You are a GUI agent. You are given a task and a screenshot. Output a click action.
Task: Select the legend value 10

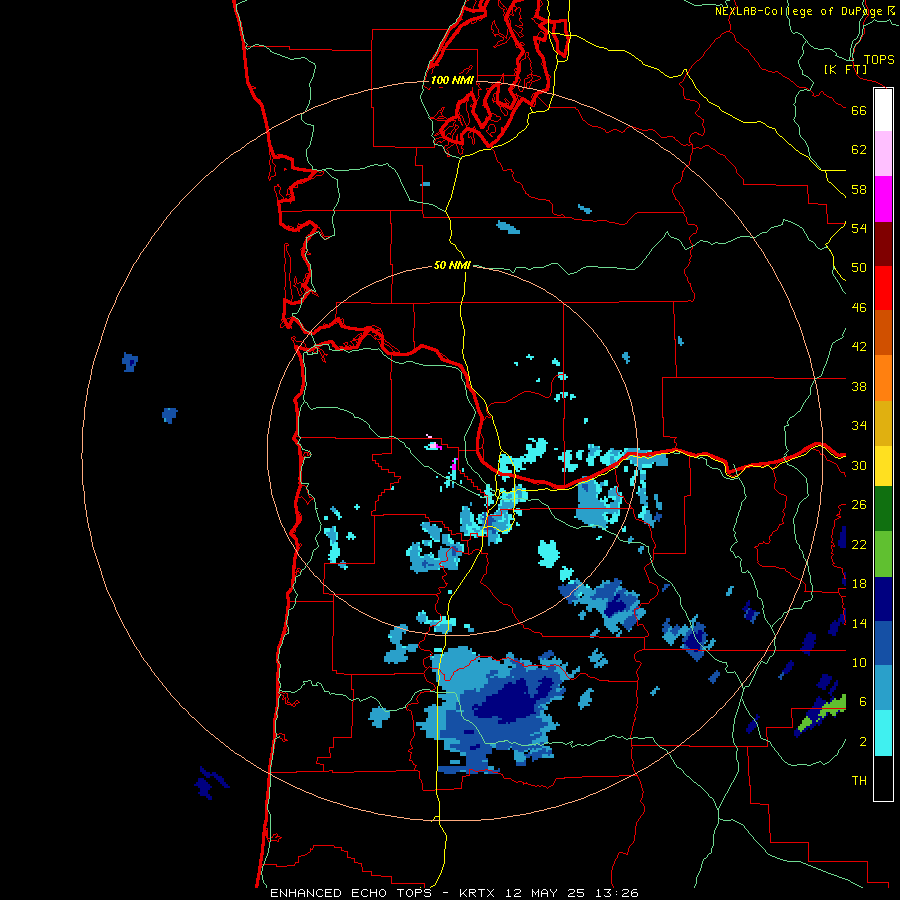pos(859,663)
